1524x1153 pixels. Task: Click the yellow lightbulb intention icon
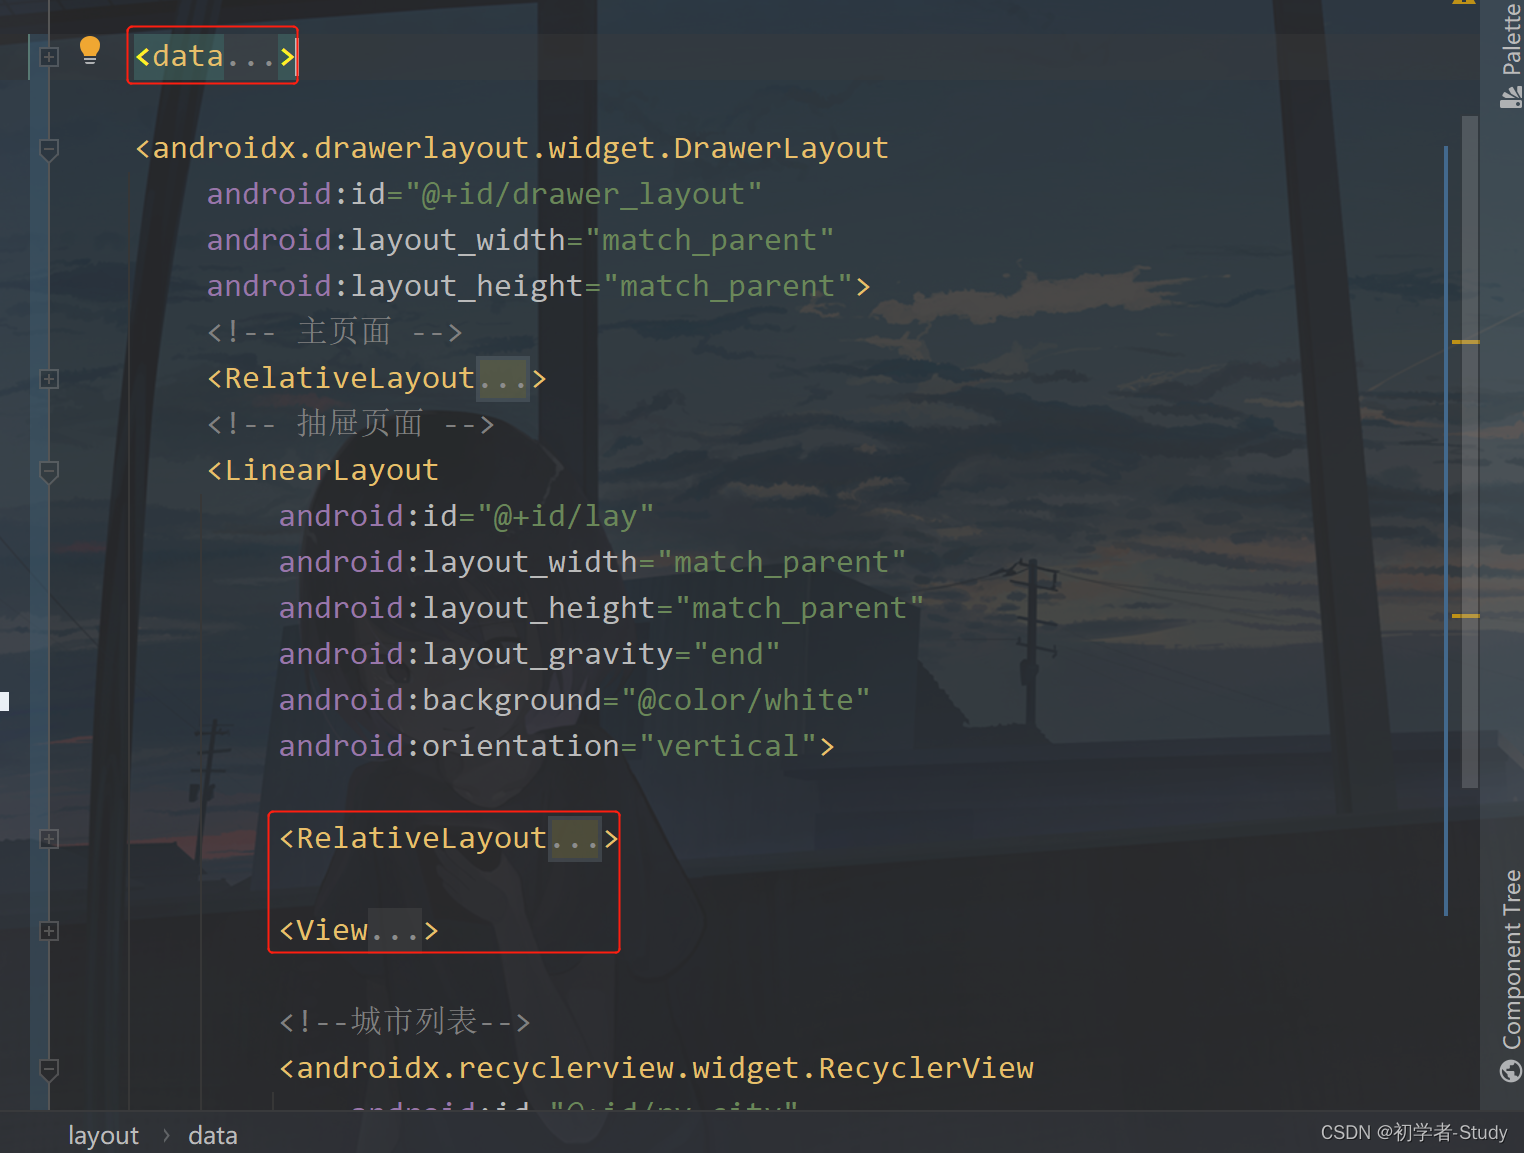(90, 50)
